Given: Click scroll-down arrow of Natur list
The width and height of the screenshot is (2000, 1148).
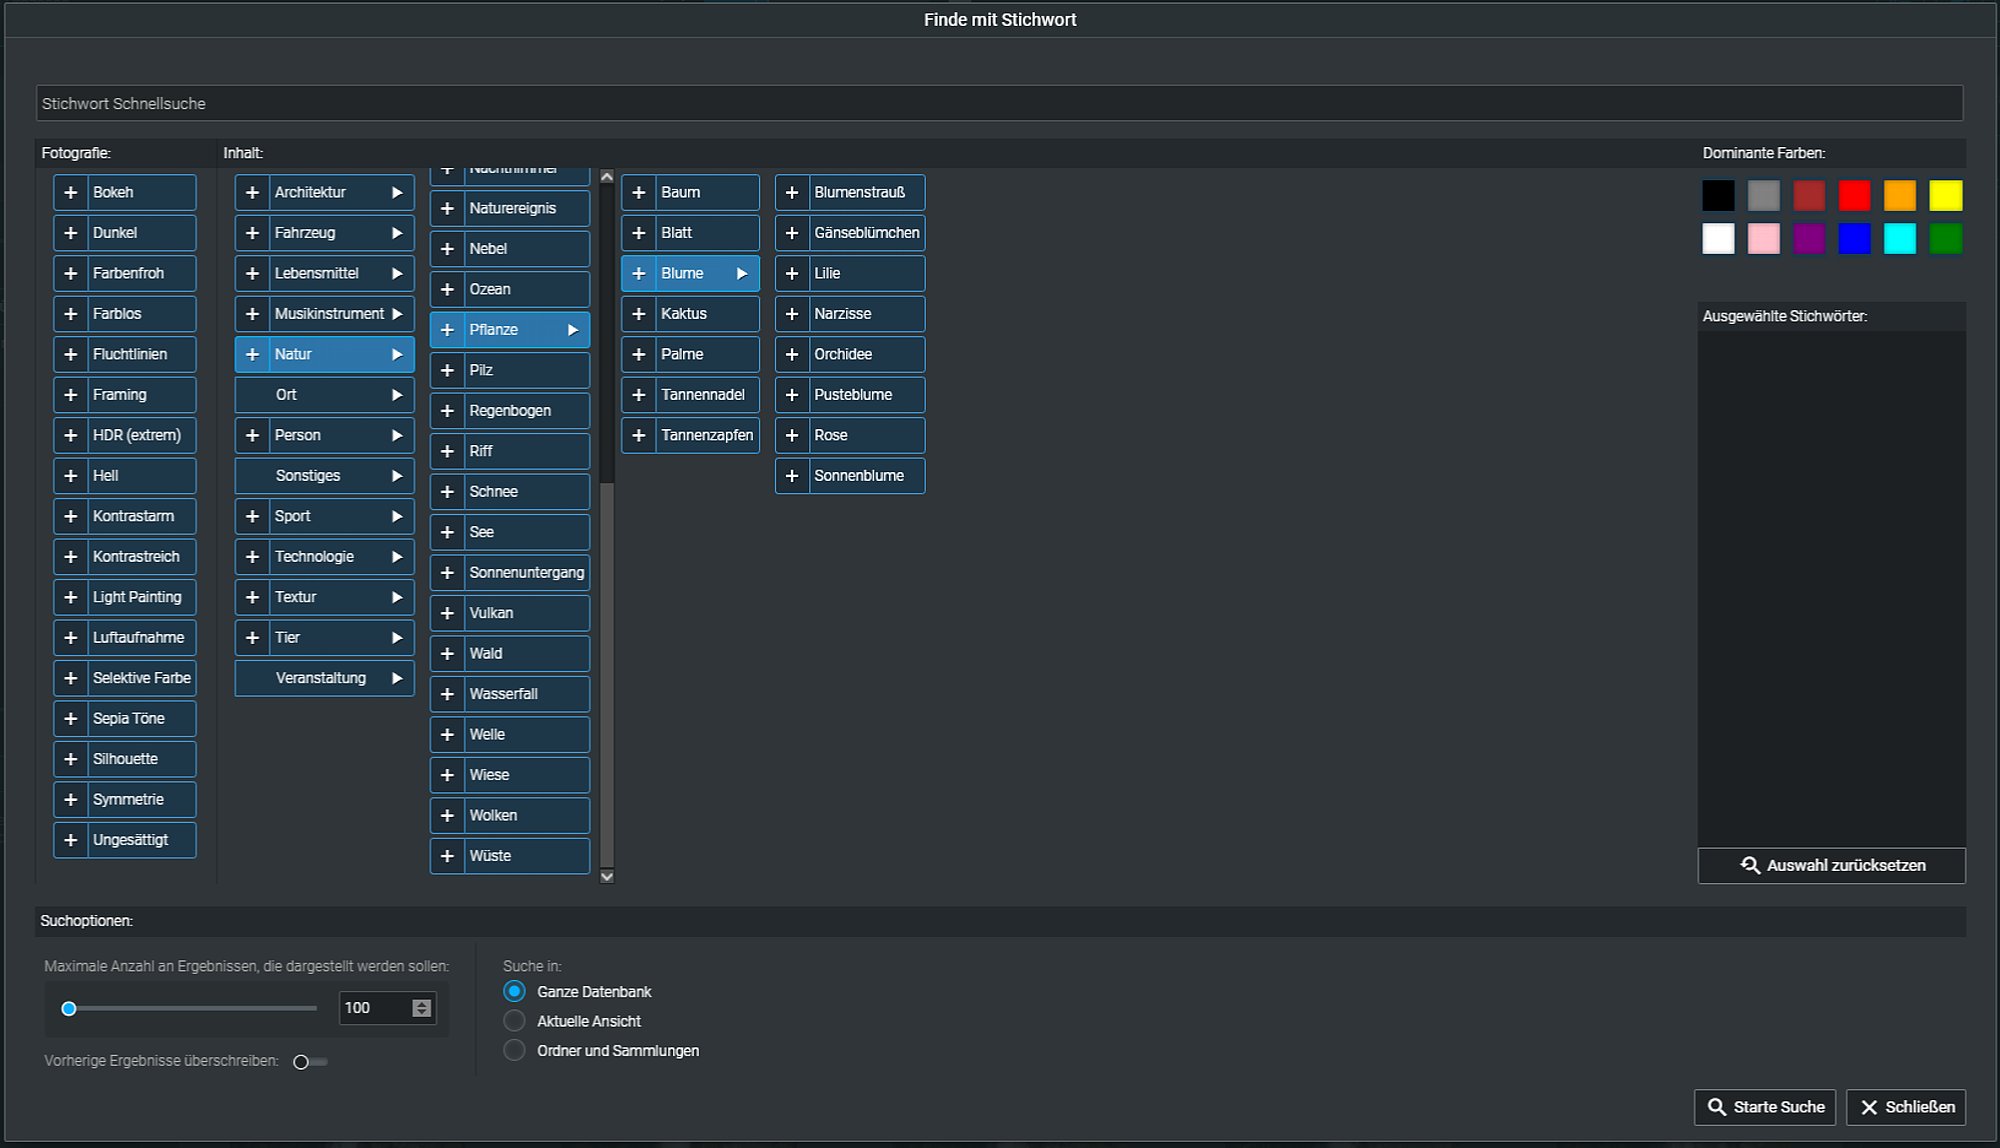Looking at the screenshot, I should 607,877.
